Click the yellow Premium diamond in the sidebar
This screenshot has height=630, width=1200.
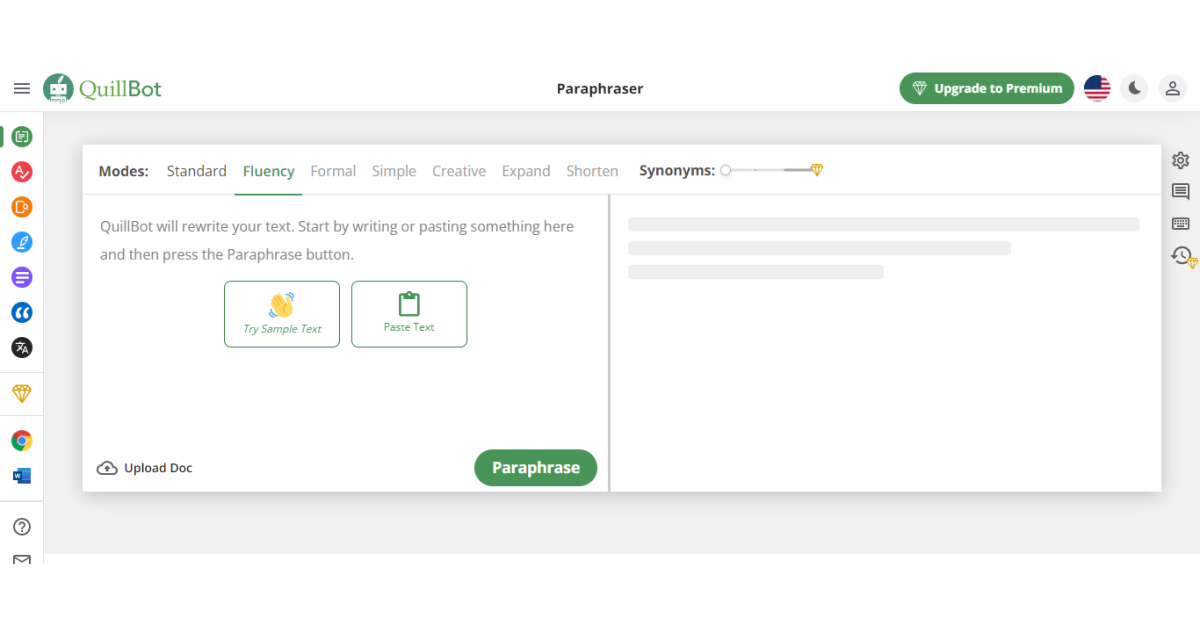pos(22,394)
